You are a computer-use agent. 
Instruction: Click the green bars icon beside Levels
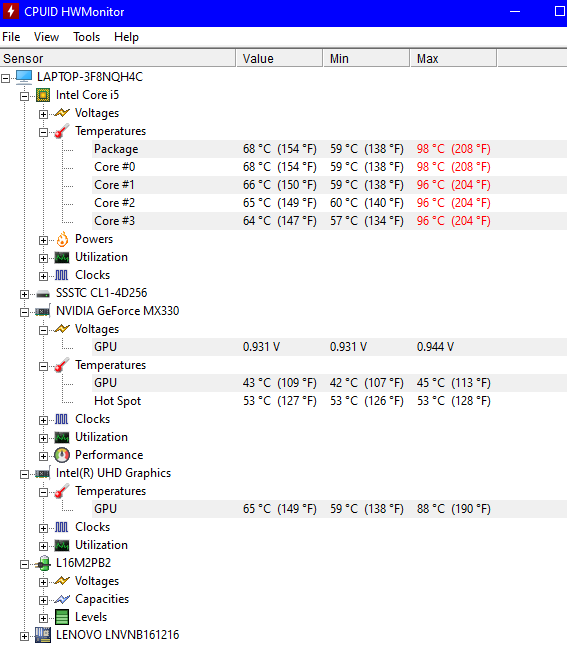click(x=62, y=617)
